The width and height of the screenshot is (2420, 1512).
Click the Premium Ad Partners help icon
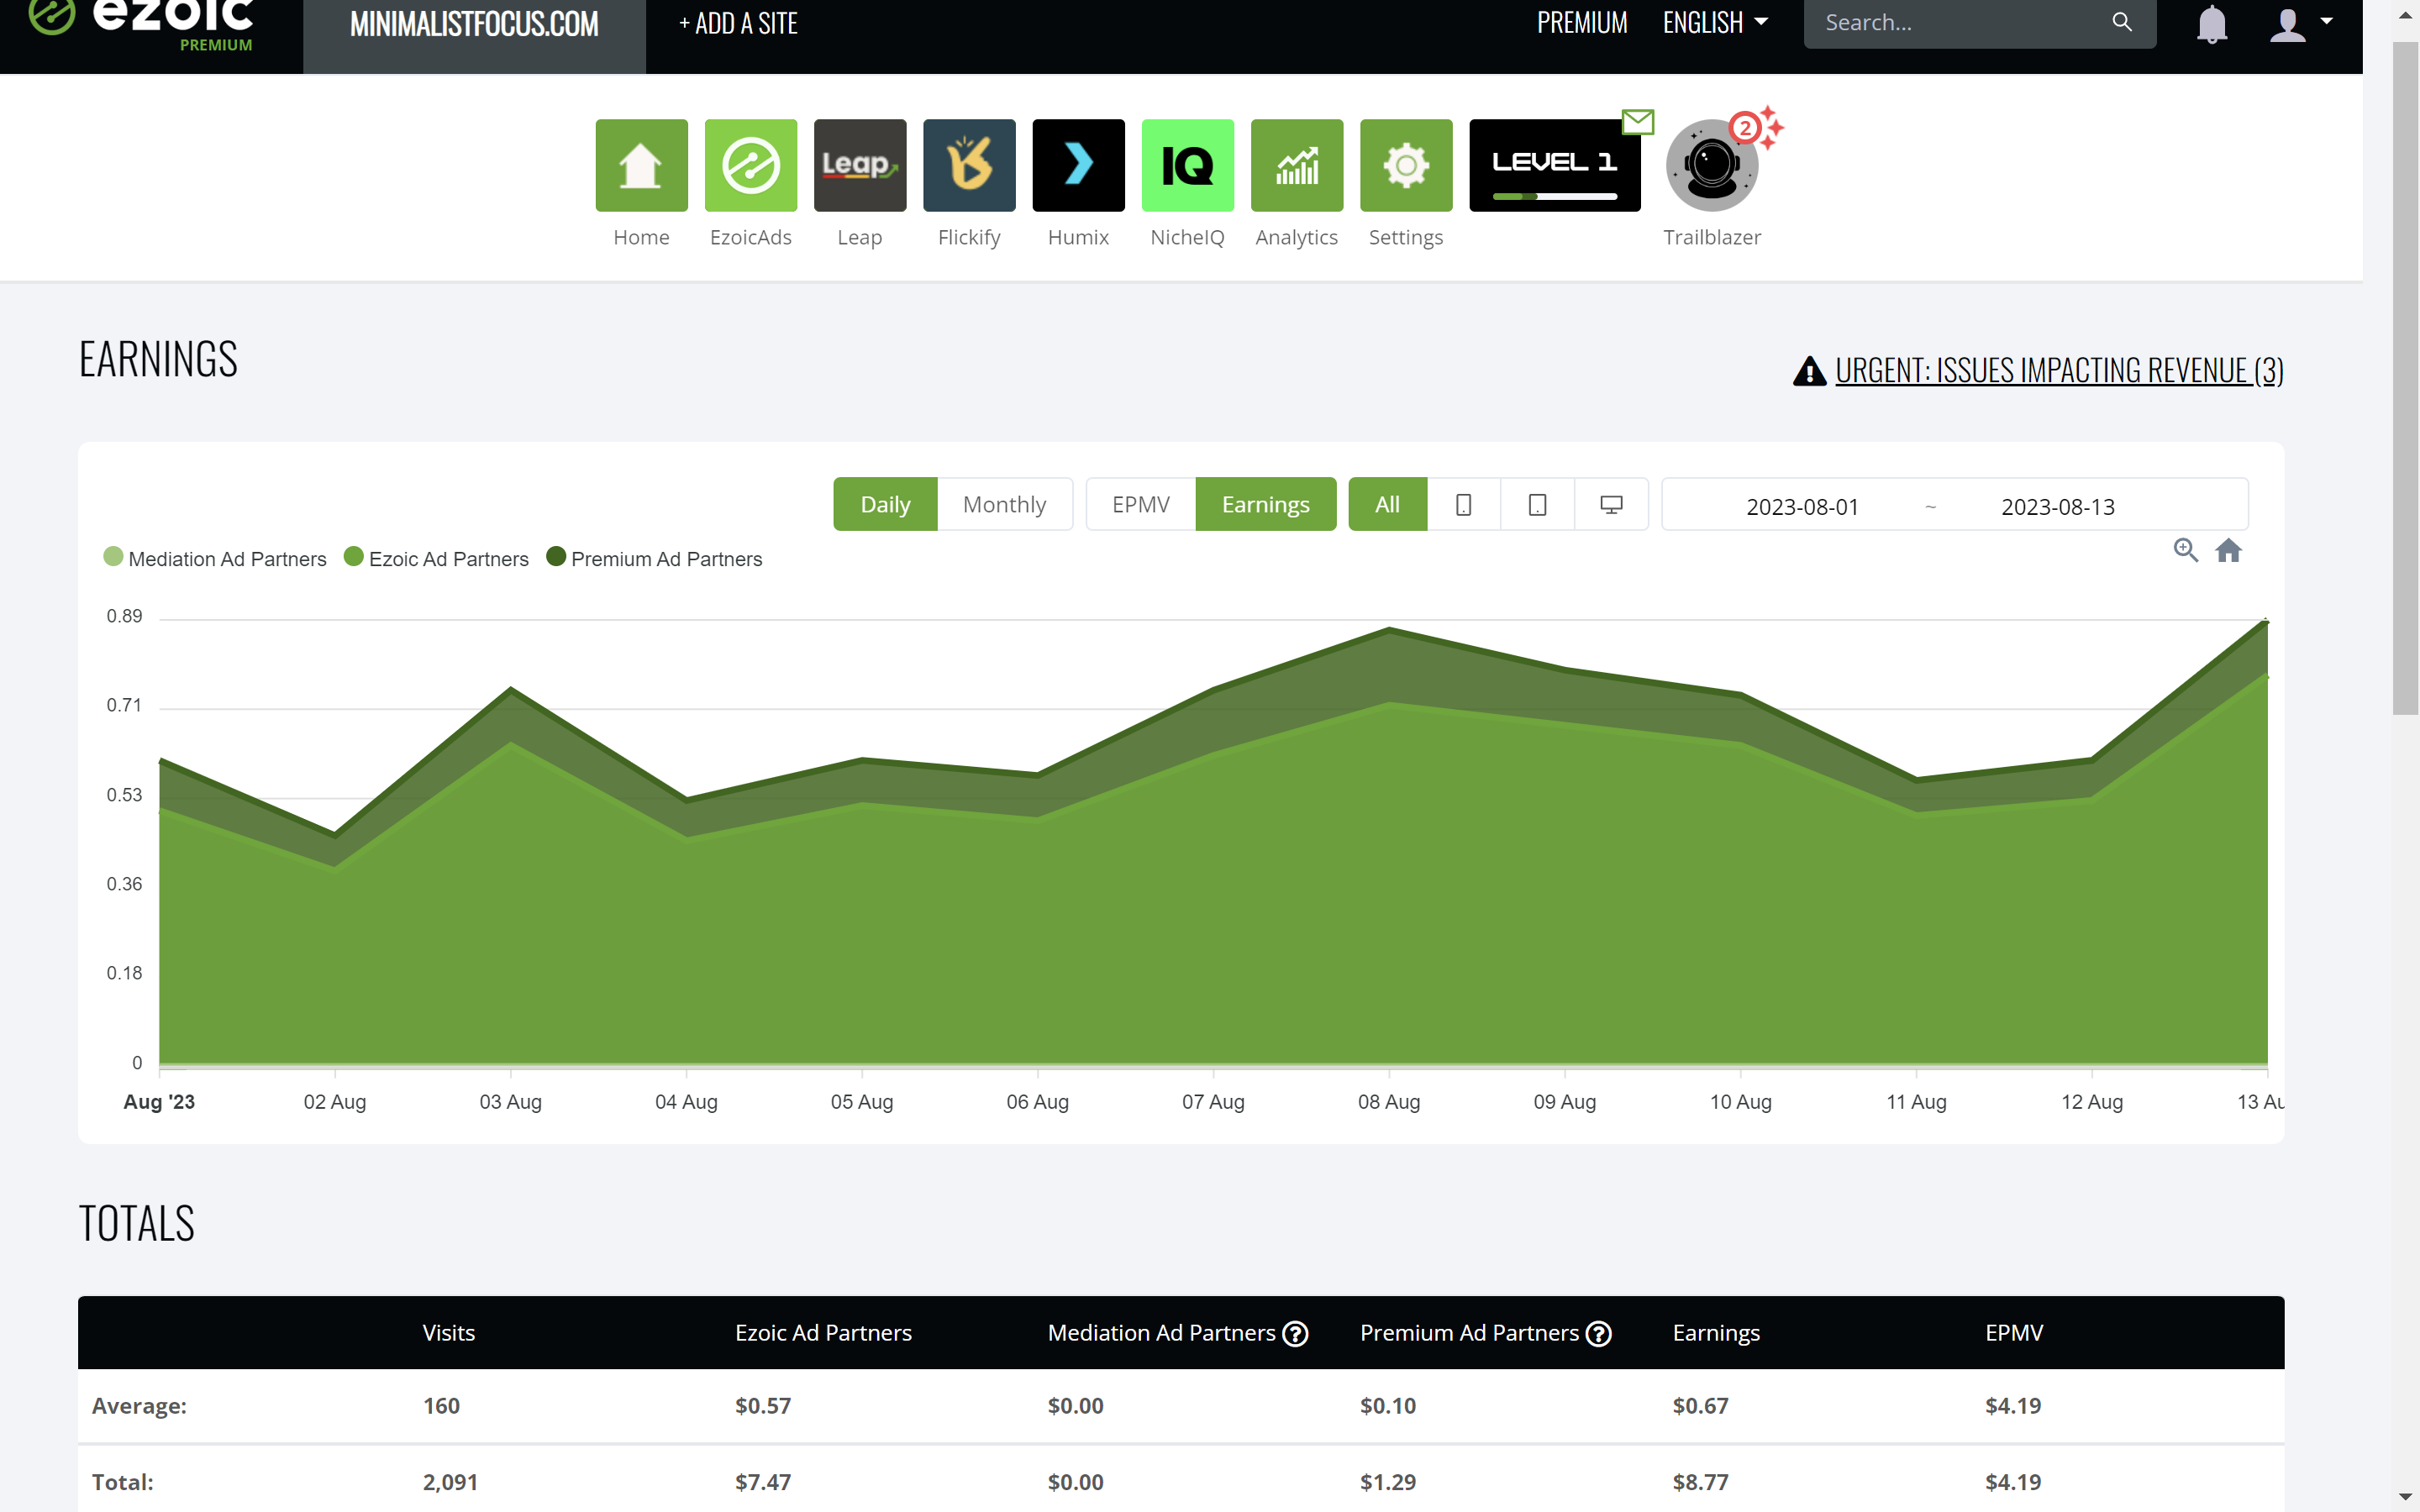pyautogui.click(x=1598, y=1333)
